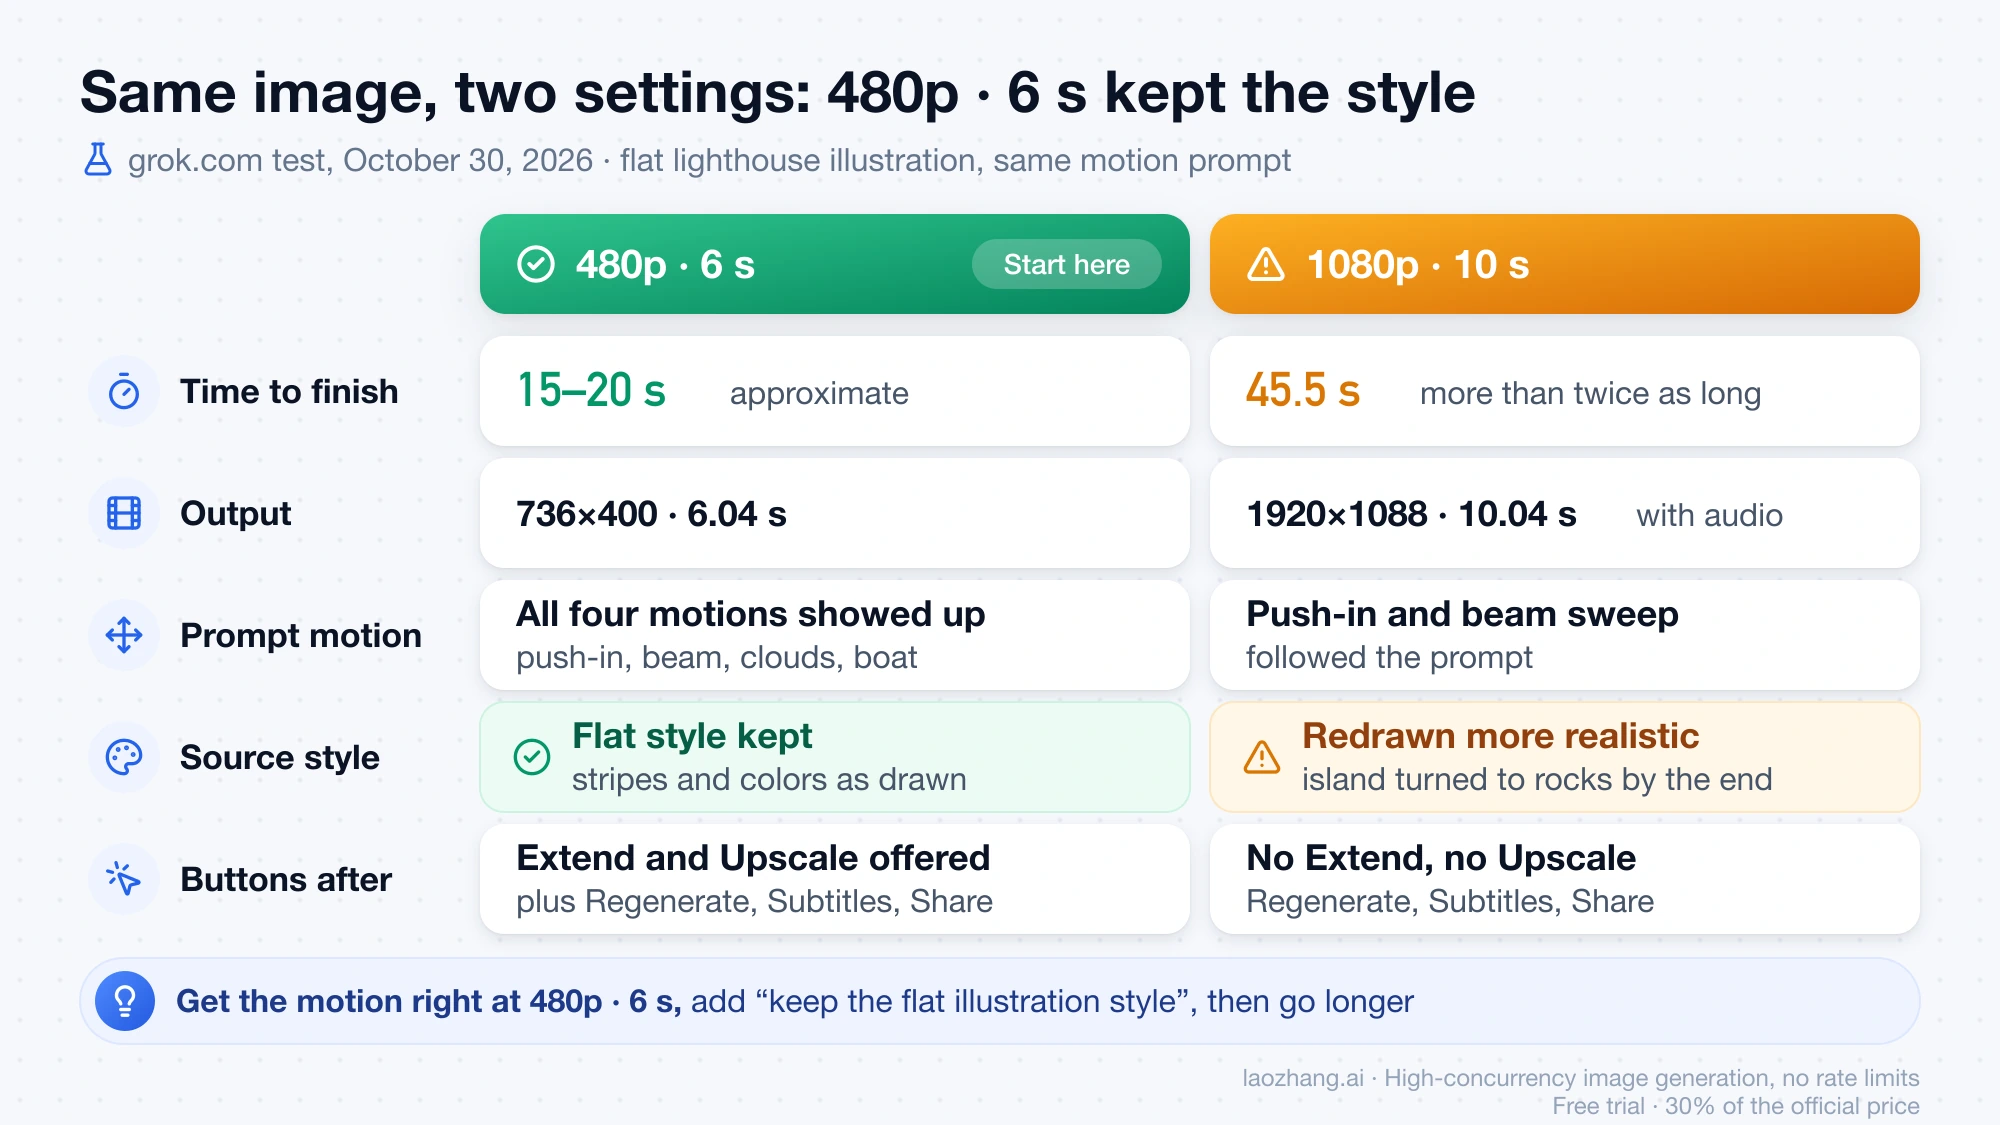
Task: Click the Get the motion right tip text
Action: [795, 1001]
